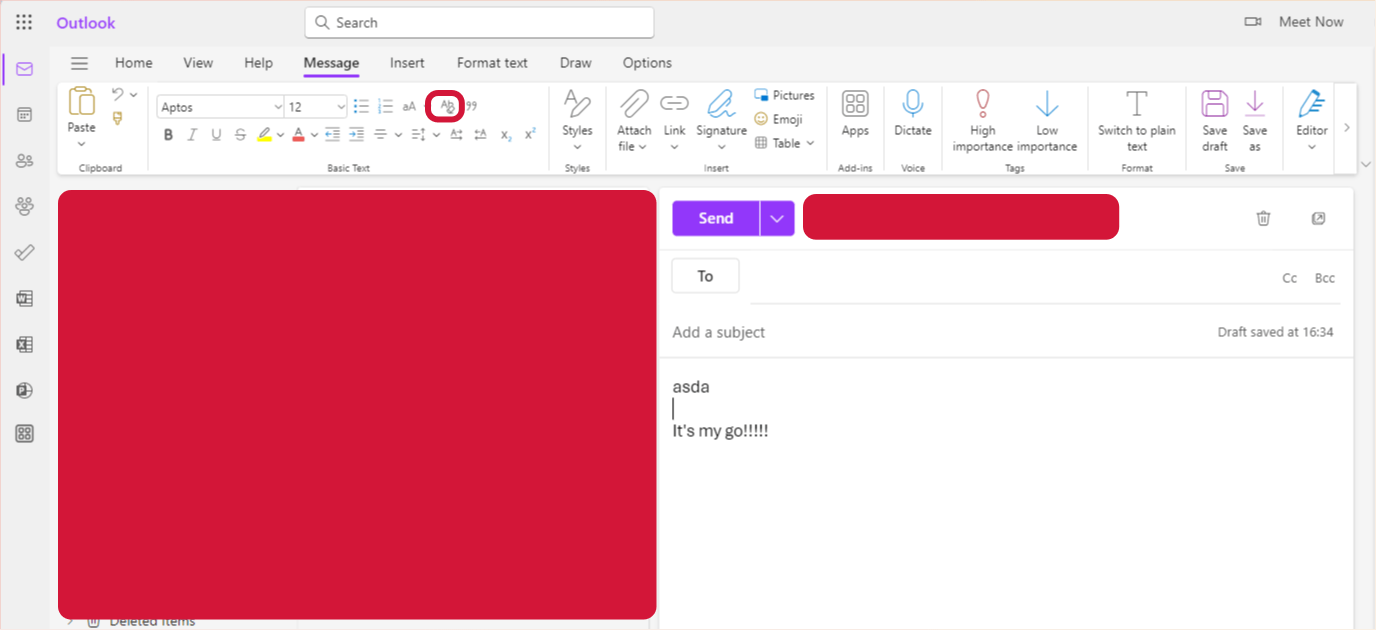Screen dimensions: 1376x630
Task: Click Meet Now in the header
Action: pyautogui.click(x=1294, y=22)
